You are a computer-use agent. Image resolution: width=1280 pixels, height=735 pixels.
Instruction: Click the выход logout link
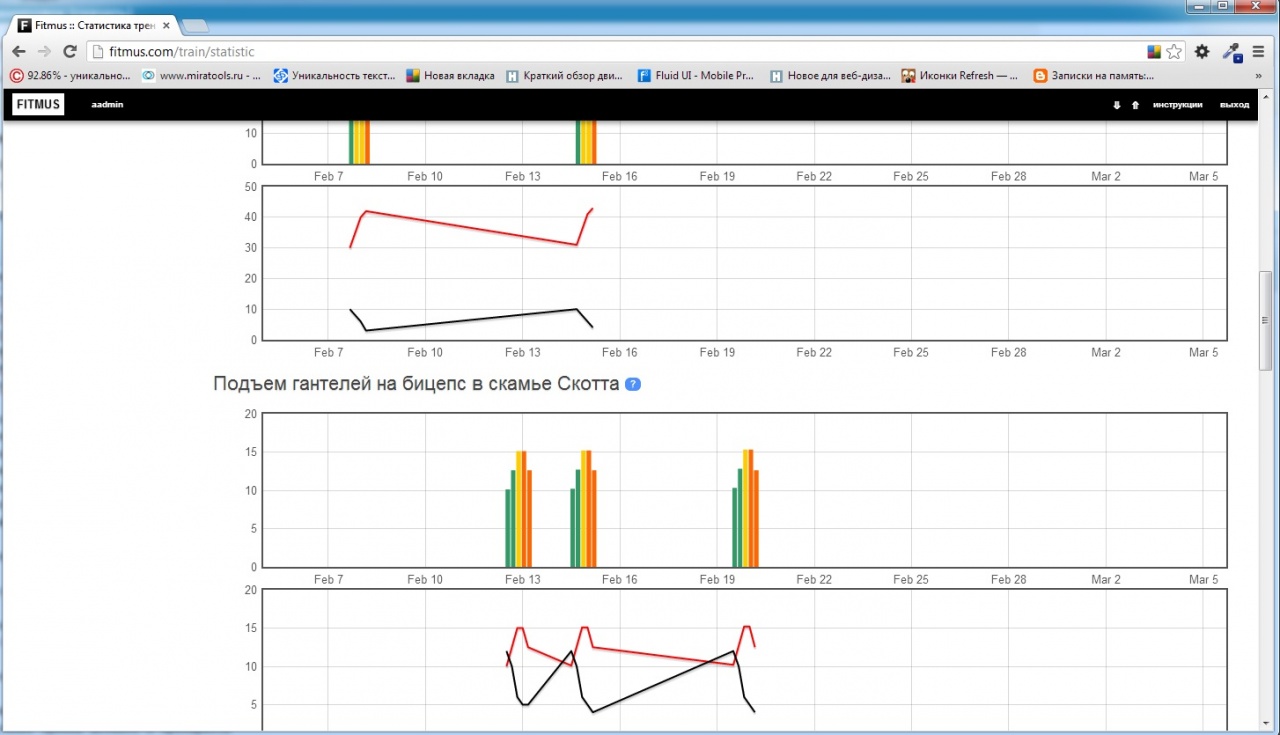click(1234, 105)
